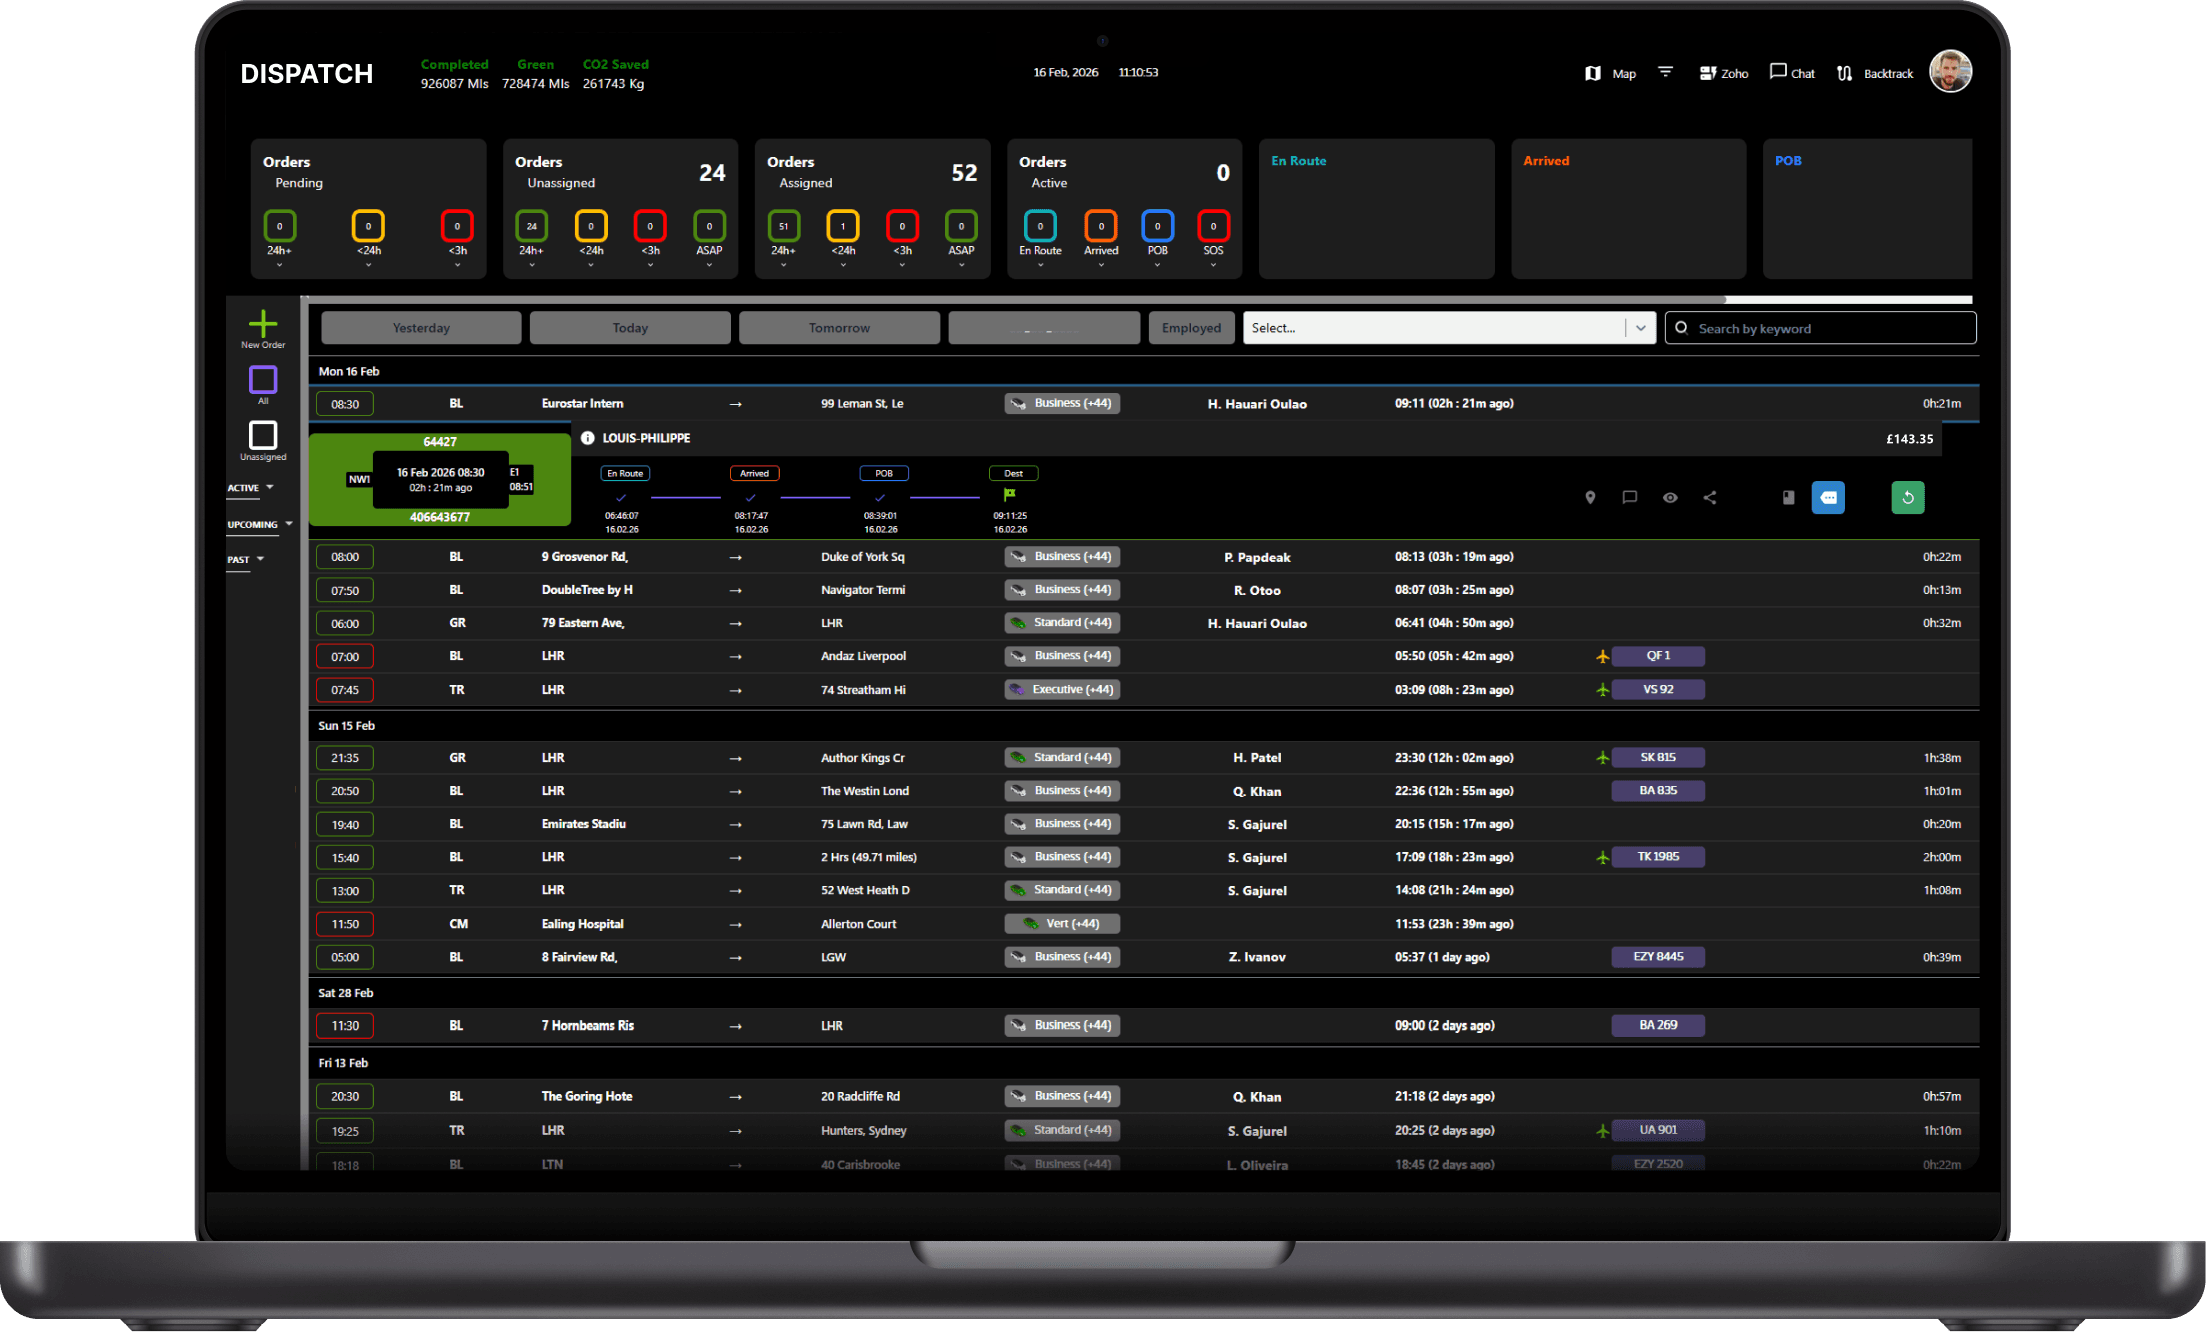Click the blue tag label button
The height and width of the screenshot is (1332, 2206).
1828,497
